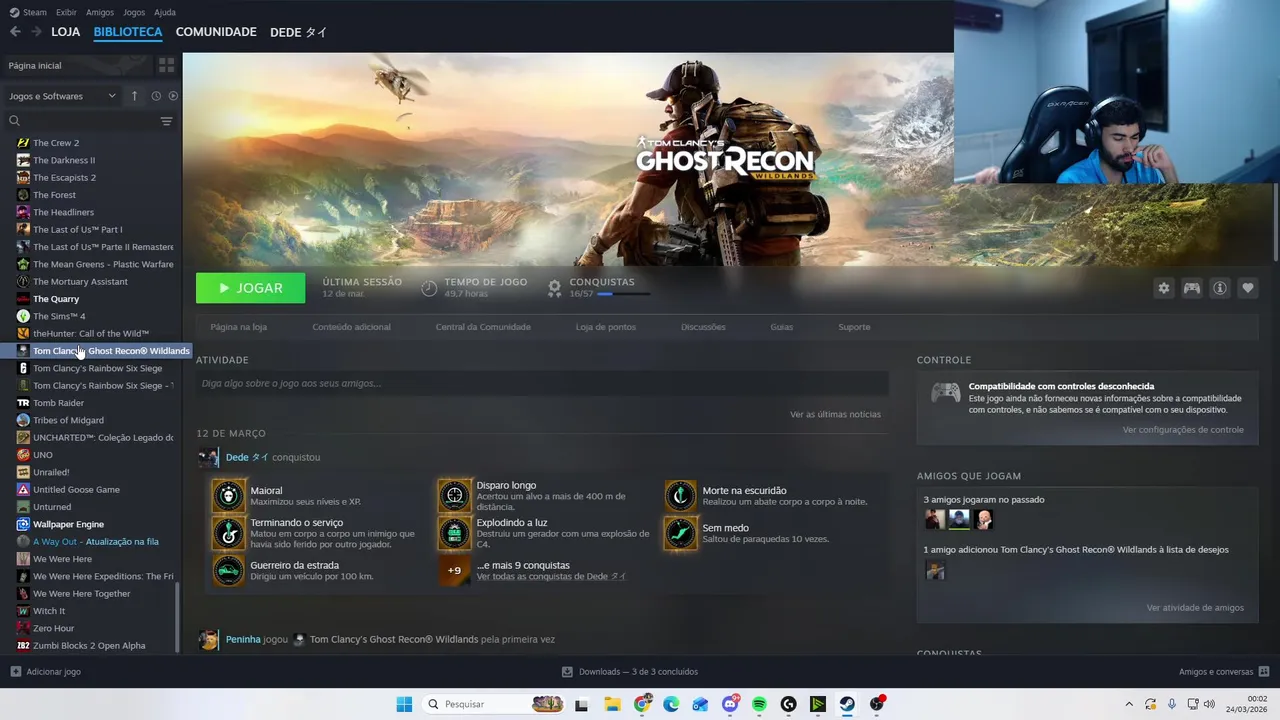Image resolution: width=1280 pixels, height=720 pixels.
Task: Open Ver atividade de amigos link
Action: click(x=1195, y=608)
